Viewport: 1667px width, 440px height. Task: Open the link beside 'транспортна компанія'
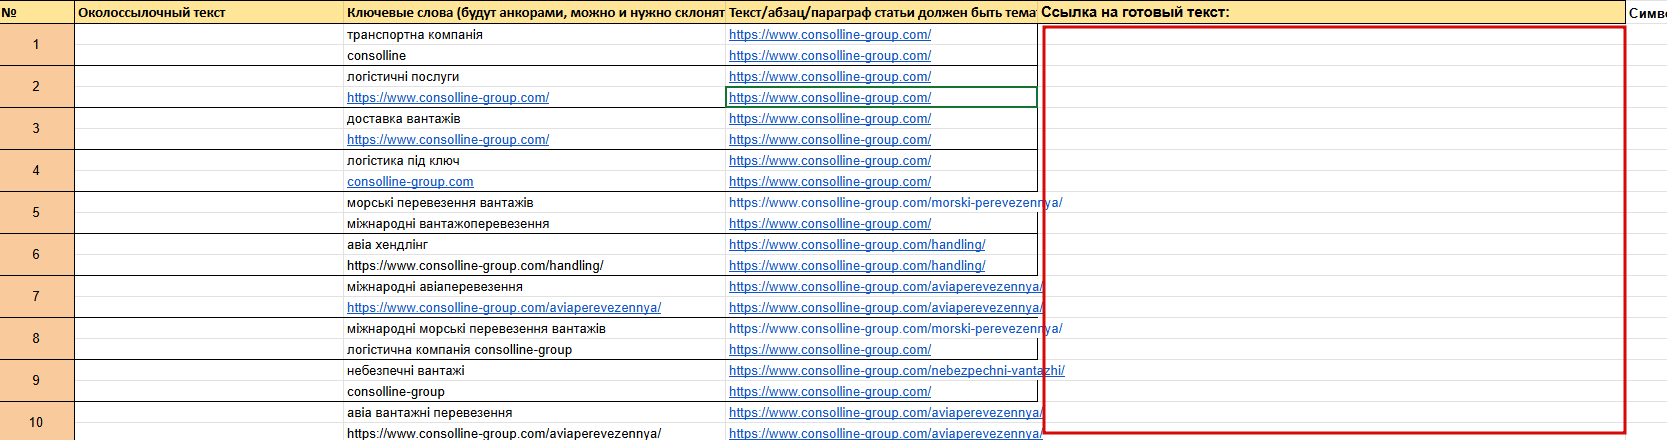(x=830, y=35)
